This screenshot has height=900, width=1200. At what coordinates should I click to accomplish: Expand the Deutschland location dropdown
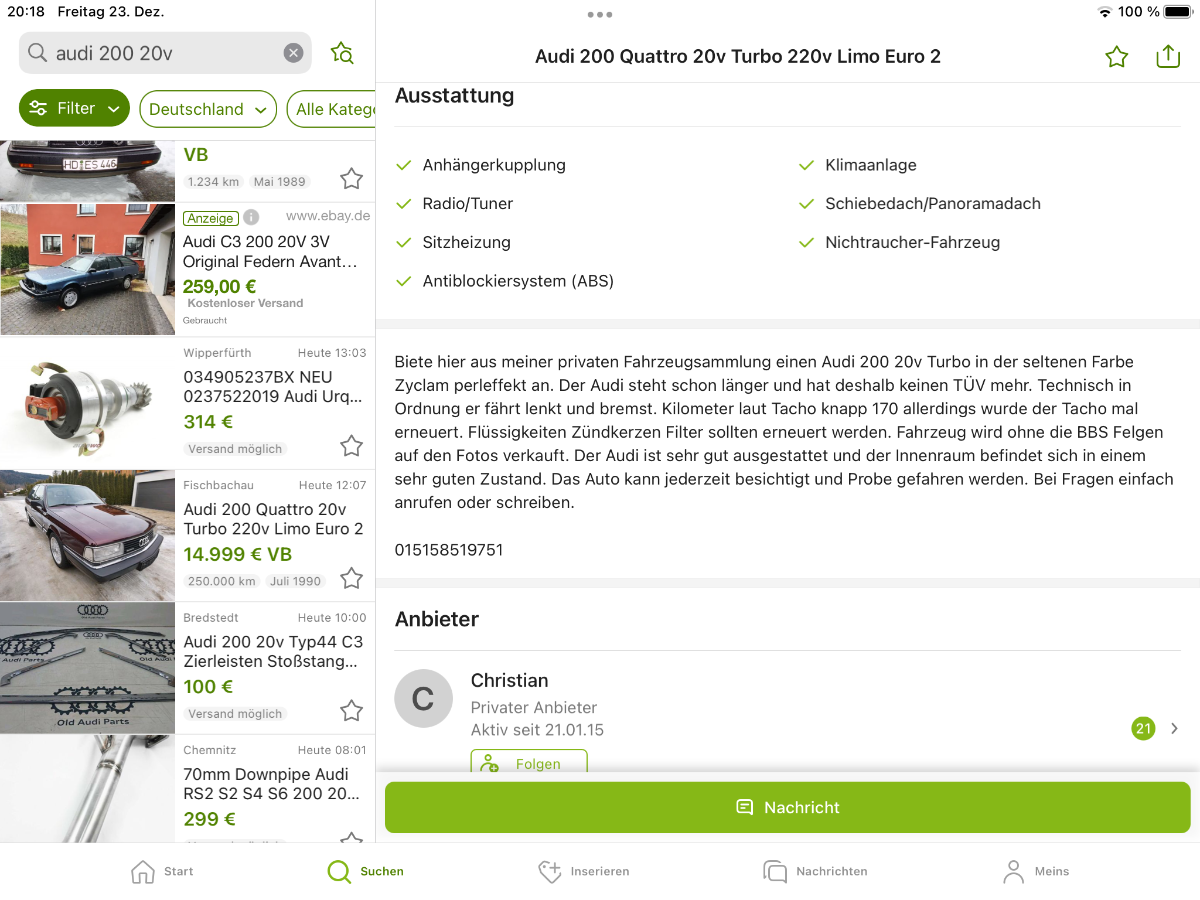208,109
